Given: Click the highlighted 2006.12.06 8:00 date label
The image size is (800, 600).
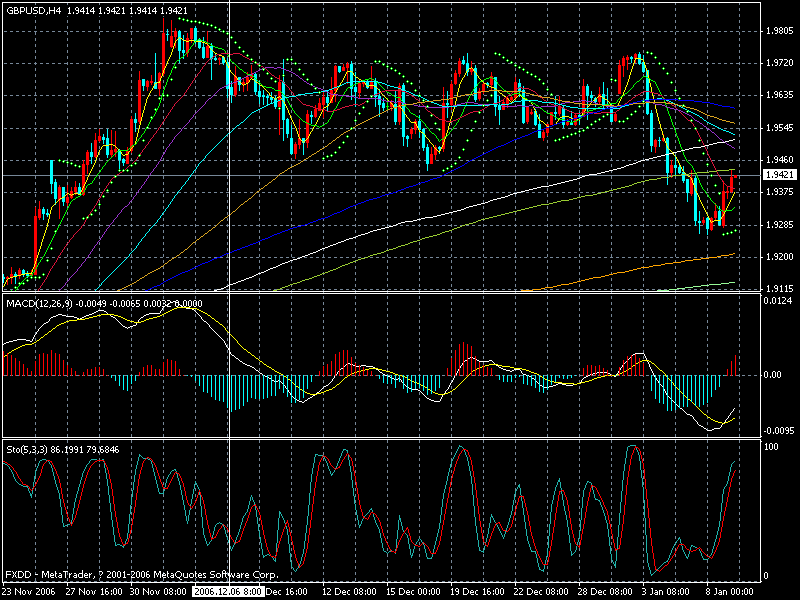Looking at the screenshot, I should [x=229, y=592].
